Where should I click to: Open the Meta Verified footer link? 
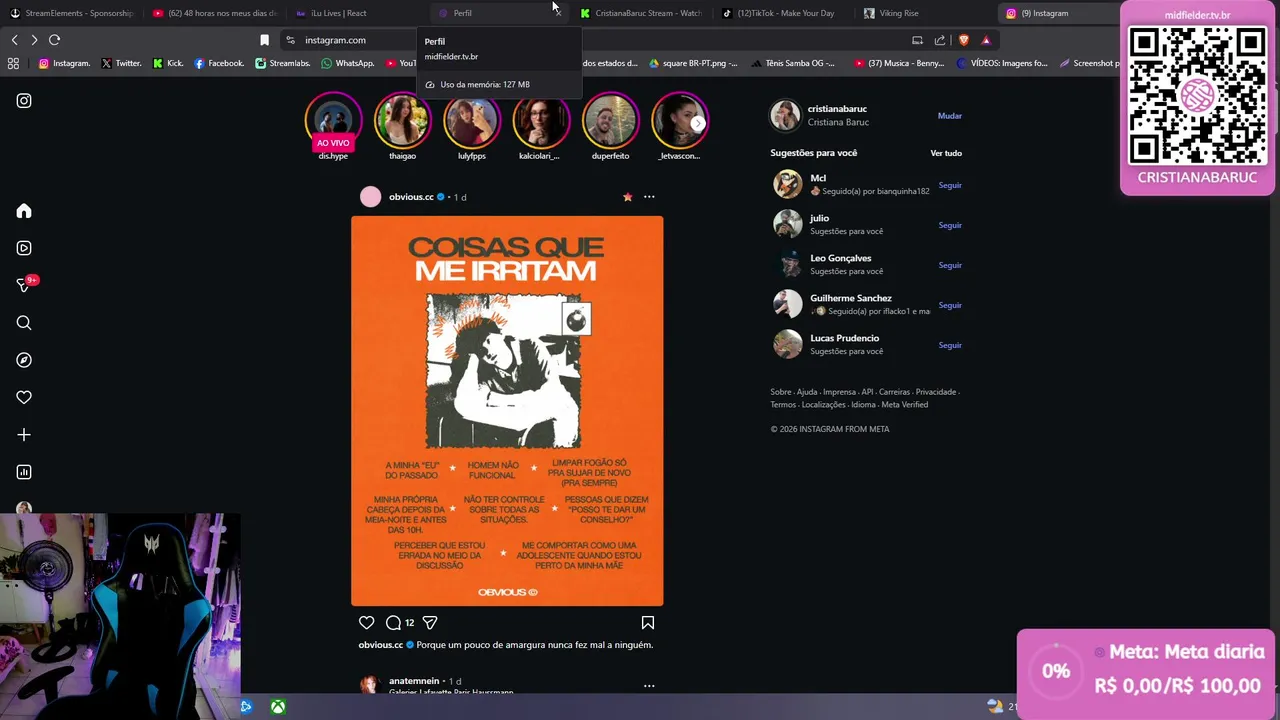click(904, 405)
